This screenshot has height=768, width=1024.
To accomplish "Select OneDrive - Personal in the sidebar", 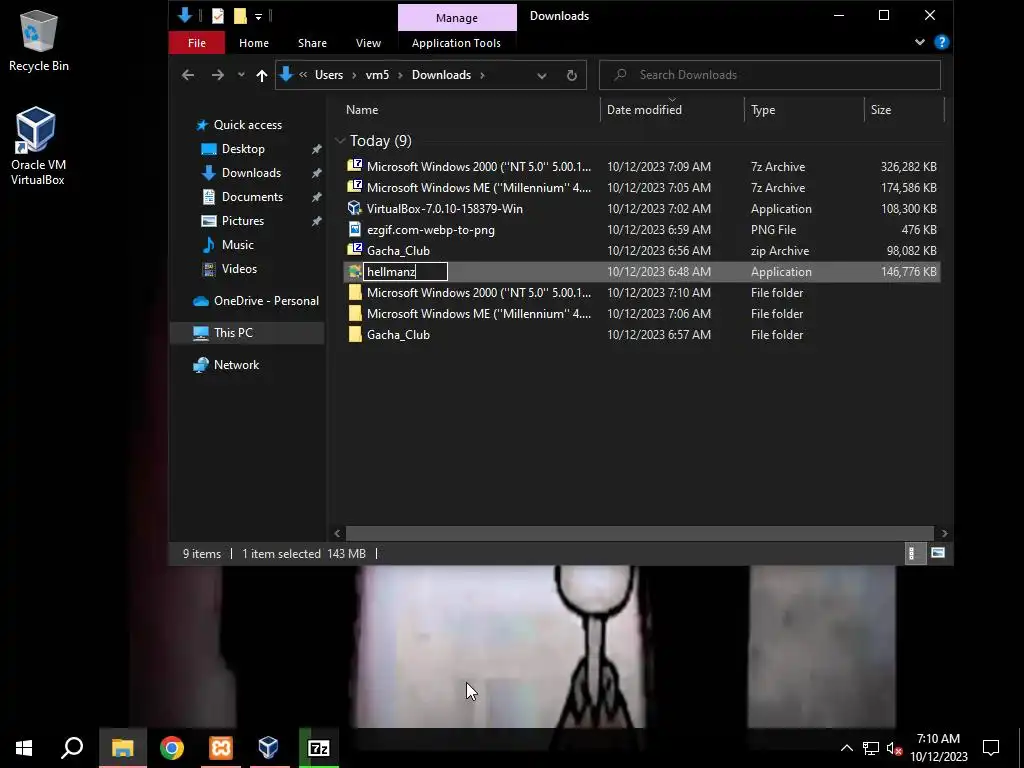I will tap(266, 301).
